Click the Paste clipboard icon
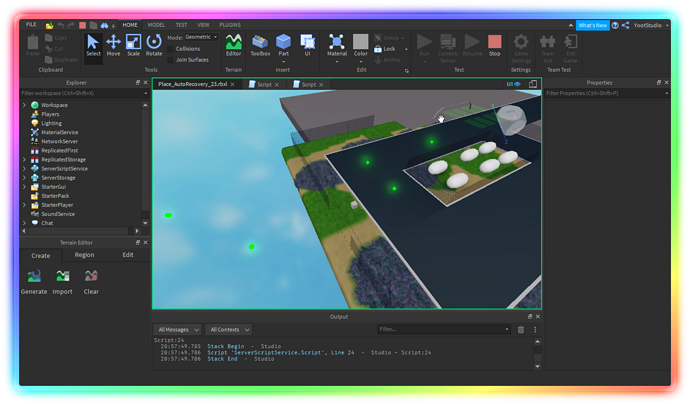This screenshot has width=690, height=404. click(x=33, y=45)
